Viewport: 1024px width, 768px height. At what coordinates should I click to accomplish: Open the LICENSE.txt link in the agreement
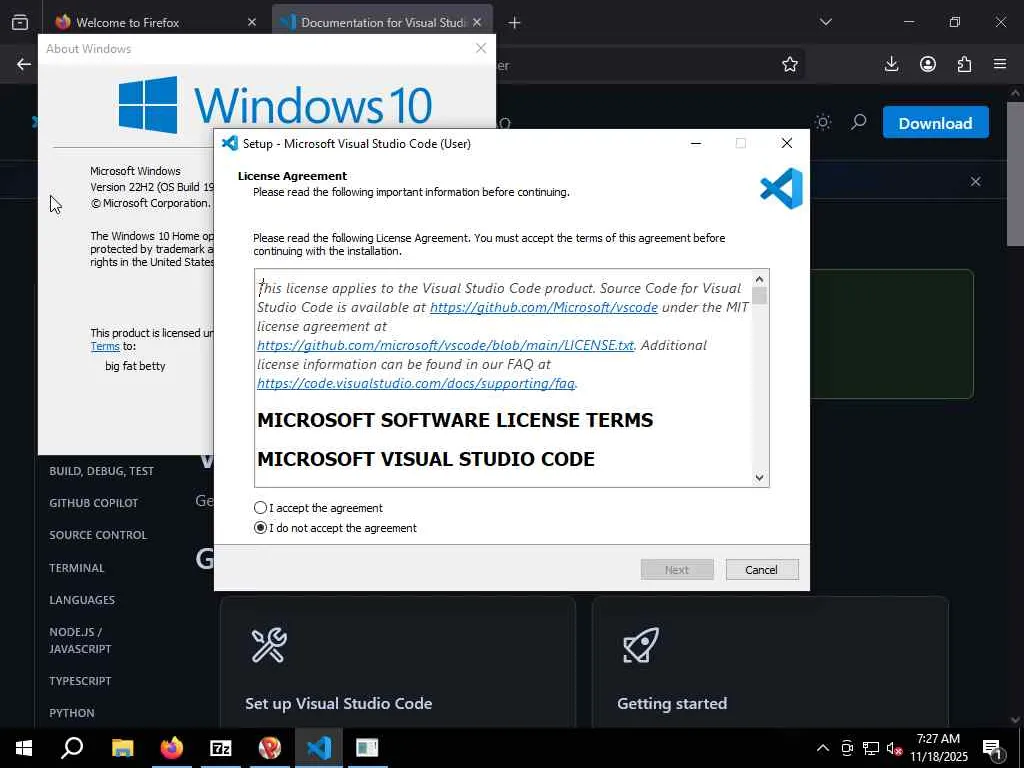[x=445, y=345]
